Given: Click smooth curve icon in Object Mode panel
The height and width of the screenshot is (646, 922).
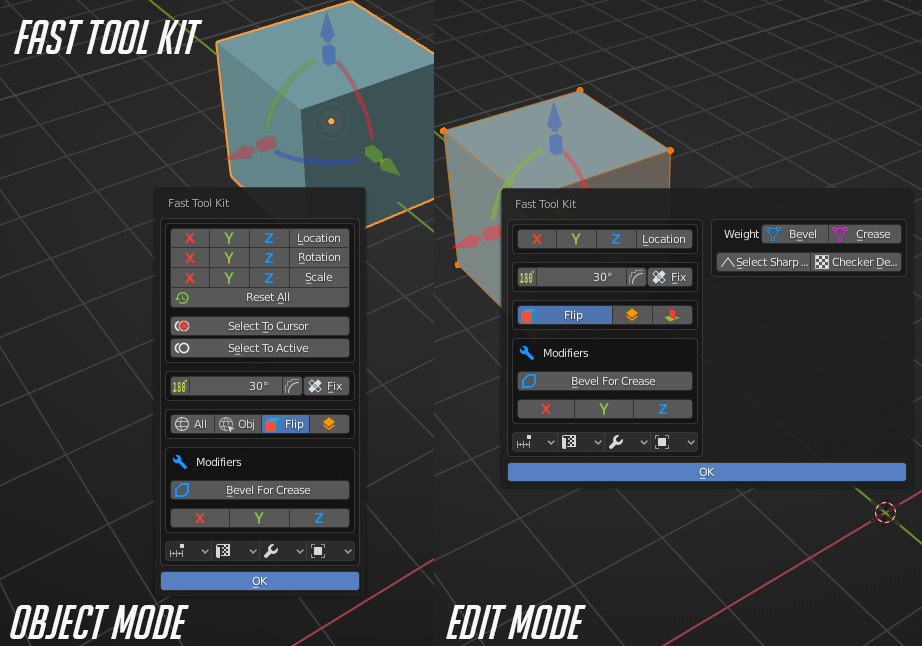Looking at the screenshot, I should [x=292, y=386].
